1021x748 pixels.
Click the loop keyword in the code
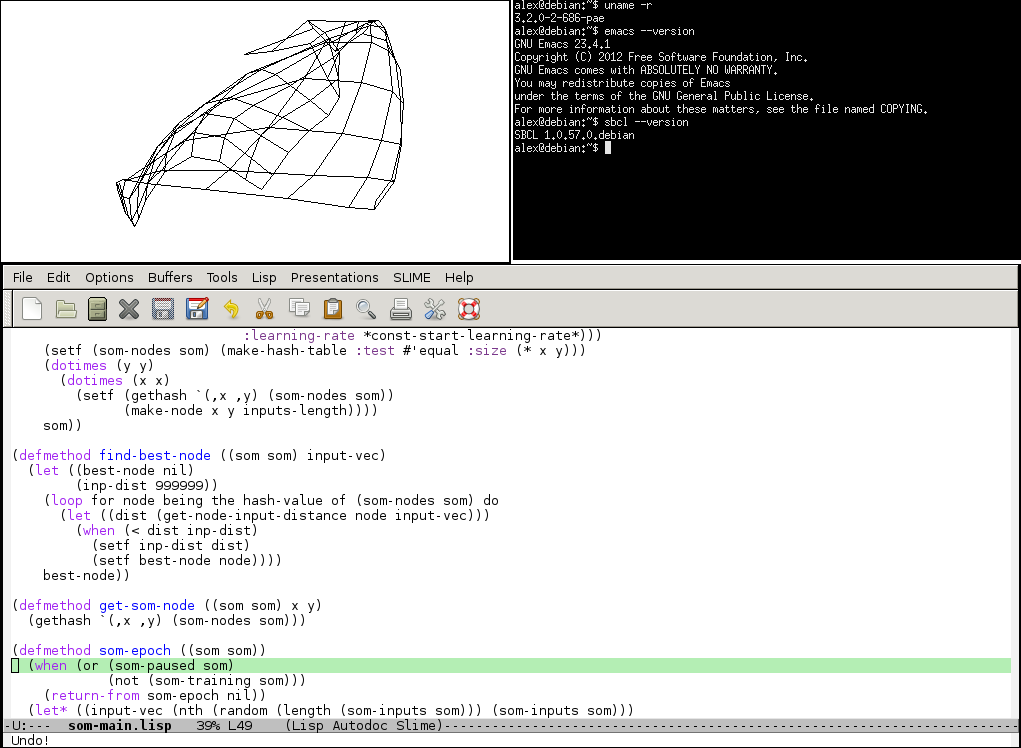click(x=67, y=500)
